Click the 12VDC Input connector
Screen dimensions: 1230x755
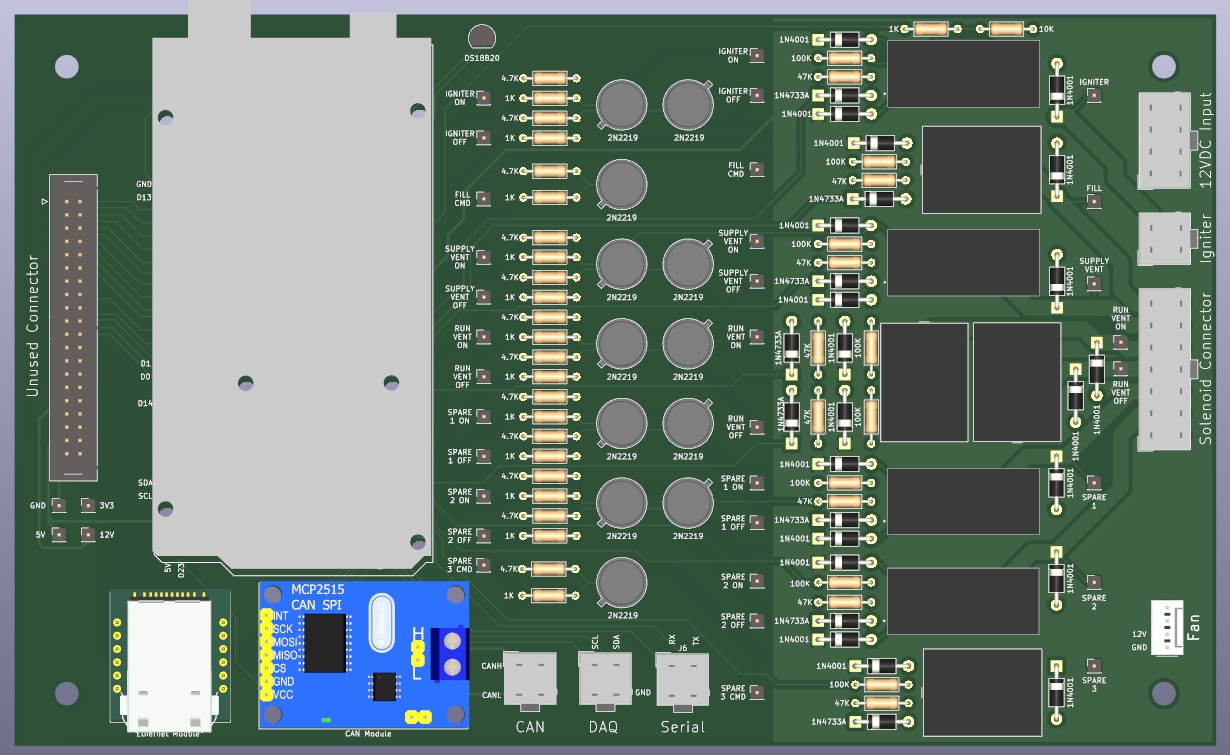click(x=1164, y=140)
